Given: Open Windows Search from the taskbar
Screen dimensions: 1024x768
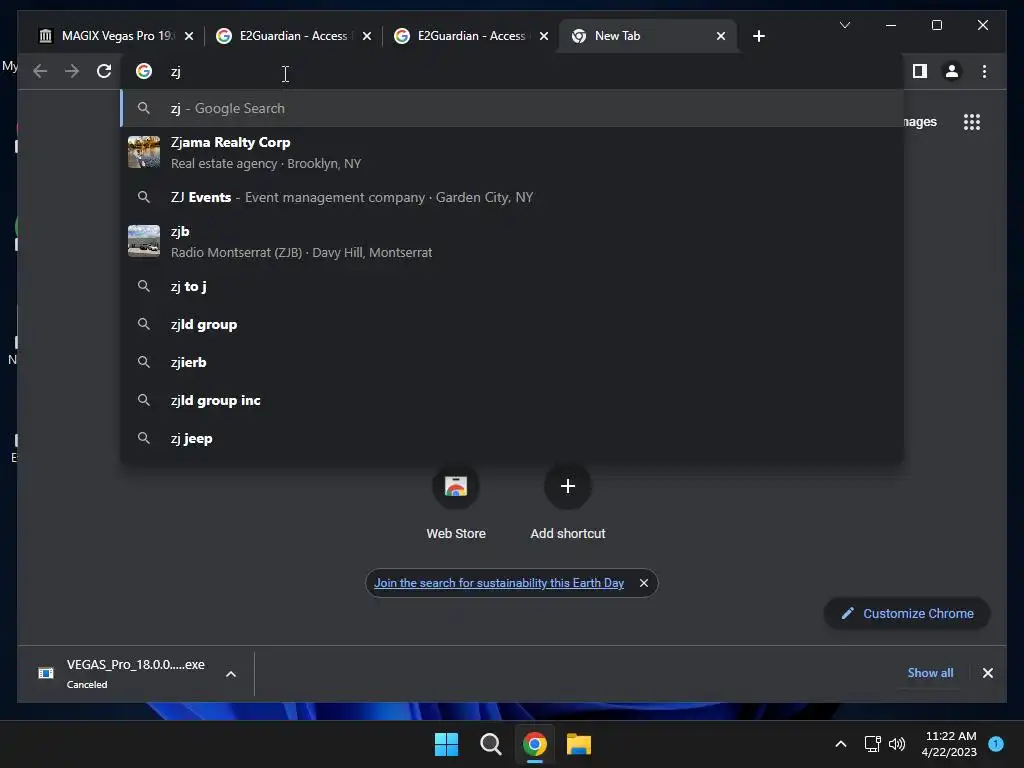Looking at the screenshot, I should pyautogui.click(x=490, y=744).
